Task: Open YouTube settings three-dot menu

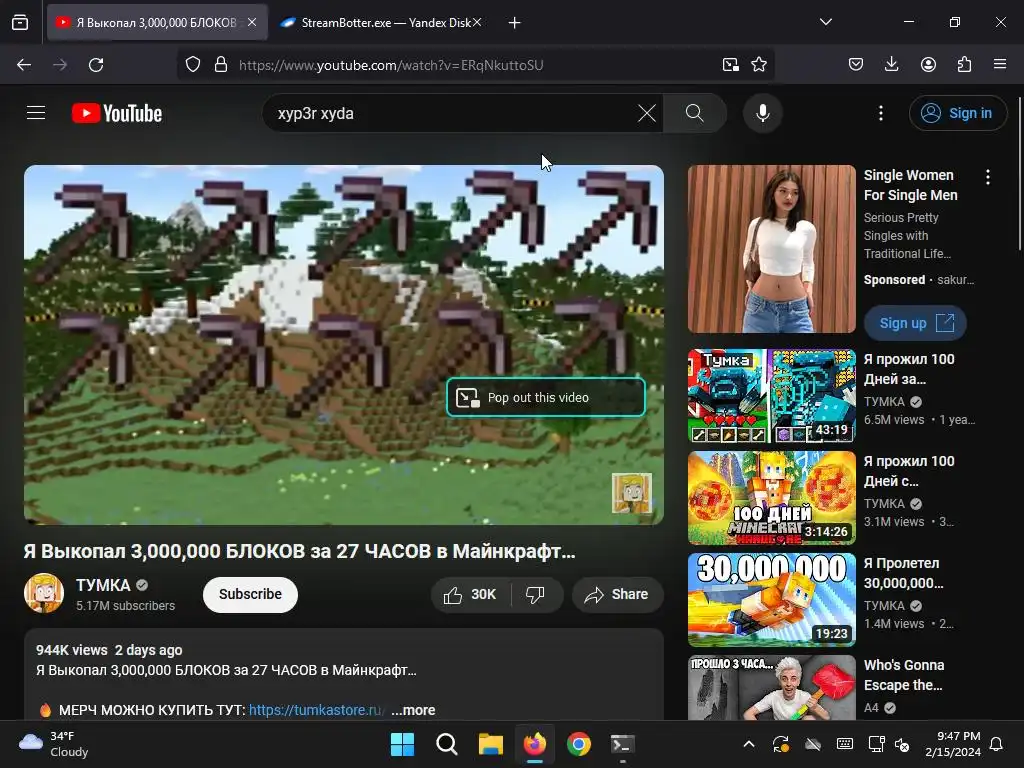Action: (880, 113)
